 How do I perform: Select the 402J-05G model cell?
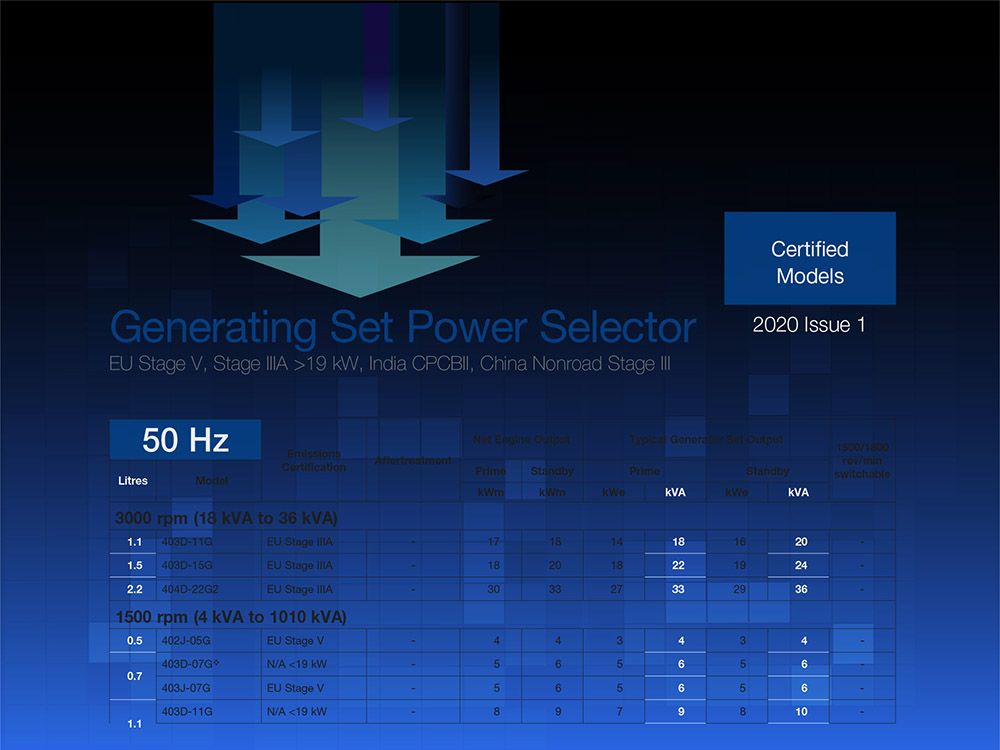[187, 640]
